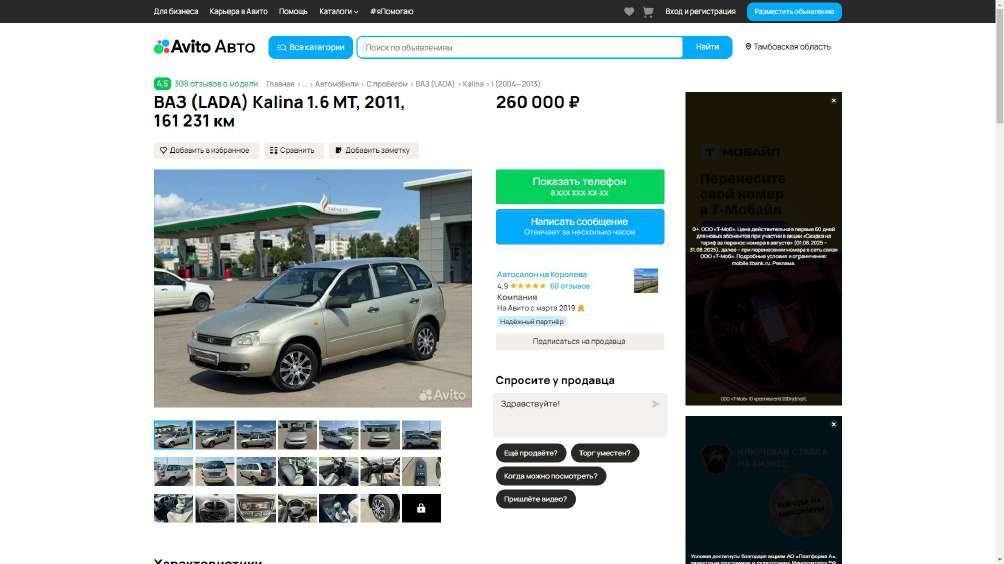Screen dimensions: 1004x564
Task: Select quick reply Торг уместен?
Action: pyautogui.click(x=604, y=453)
